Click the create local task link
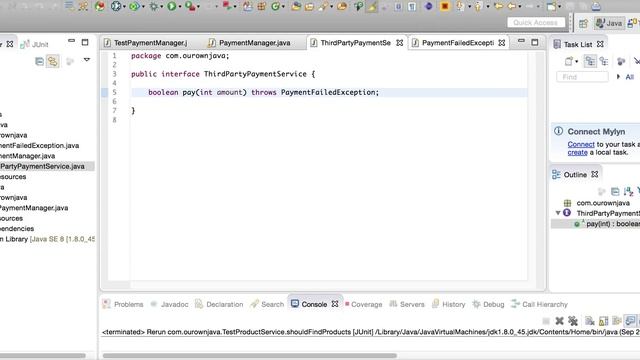Viewport: 640px width, 360px height. pyautogui.click(x=577, y=152)
